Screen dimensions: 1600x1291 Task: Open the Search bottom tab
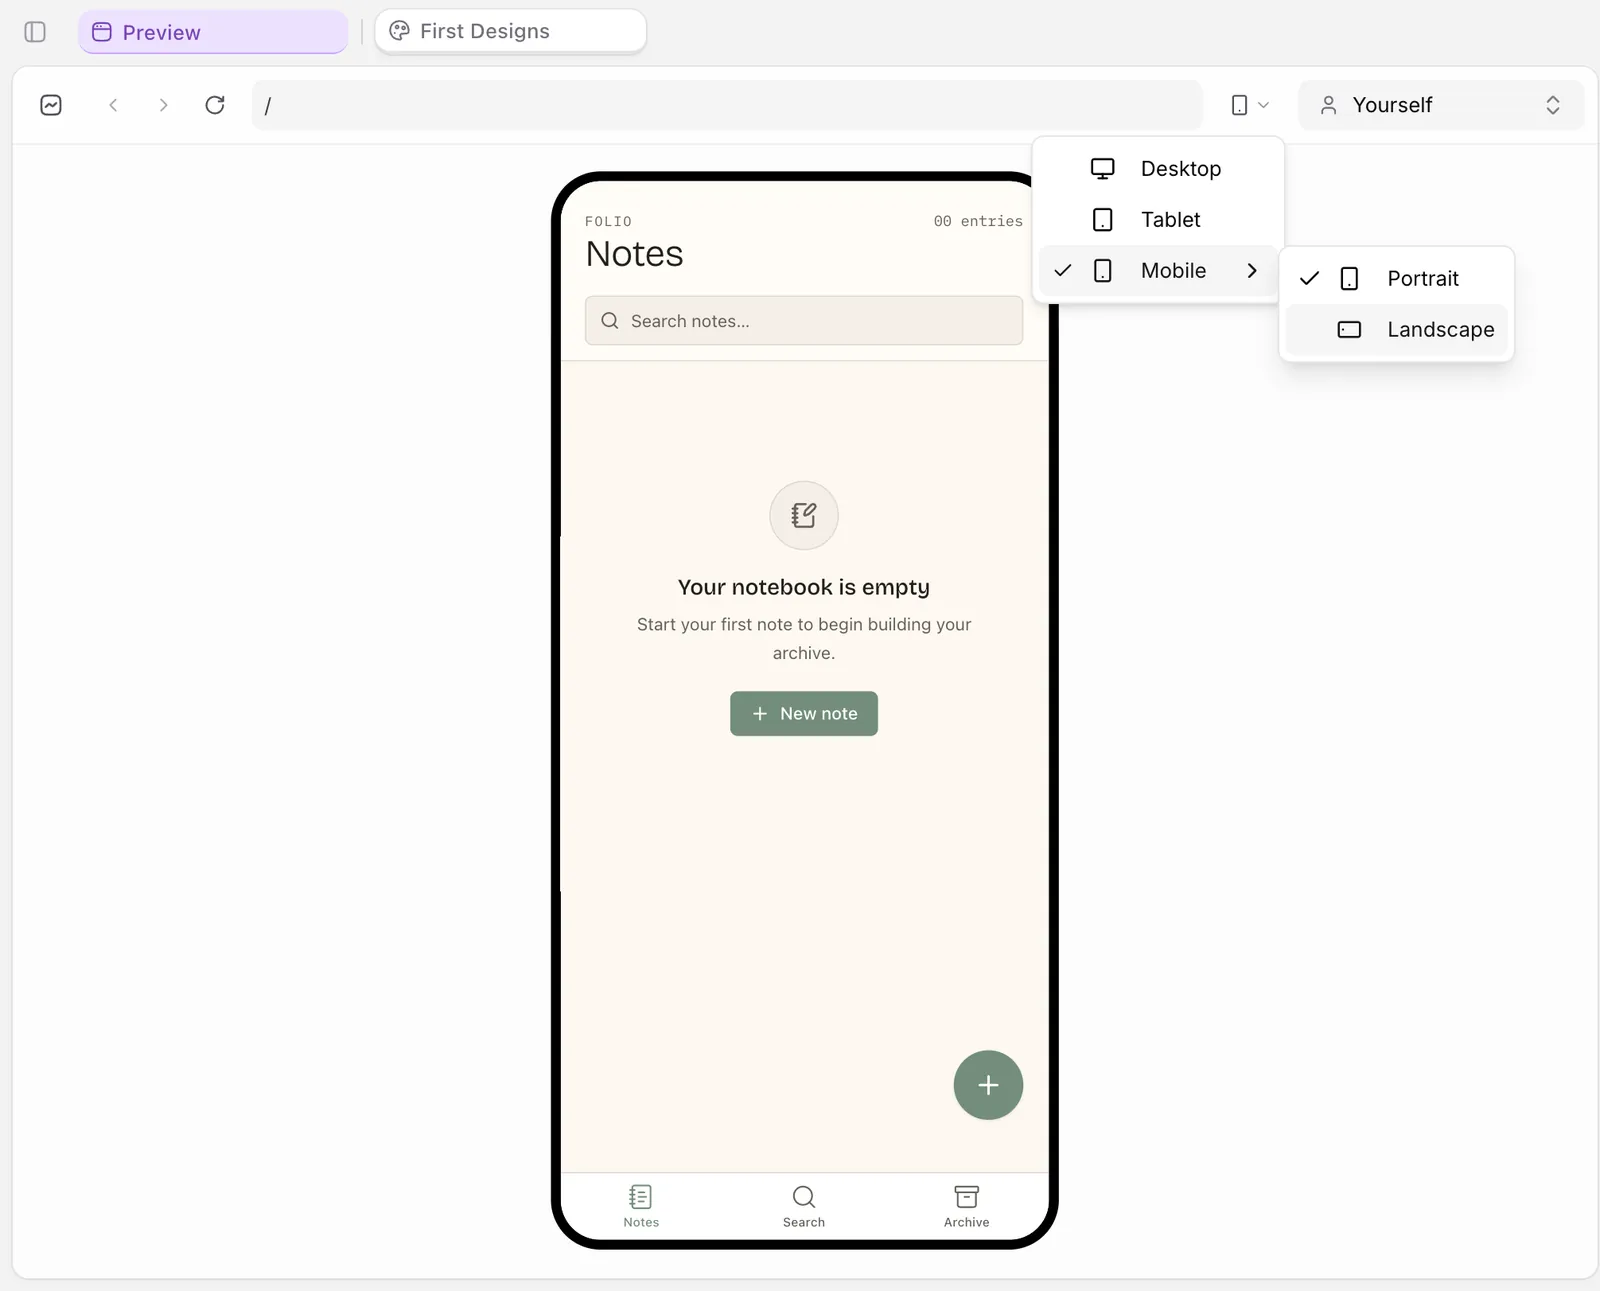tap(804, 1206)
